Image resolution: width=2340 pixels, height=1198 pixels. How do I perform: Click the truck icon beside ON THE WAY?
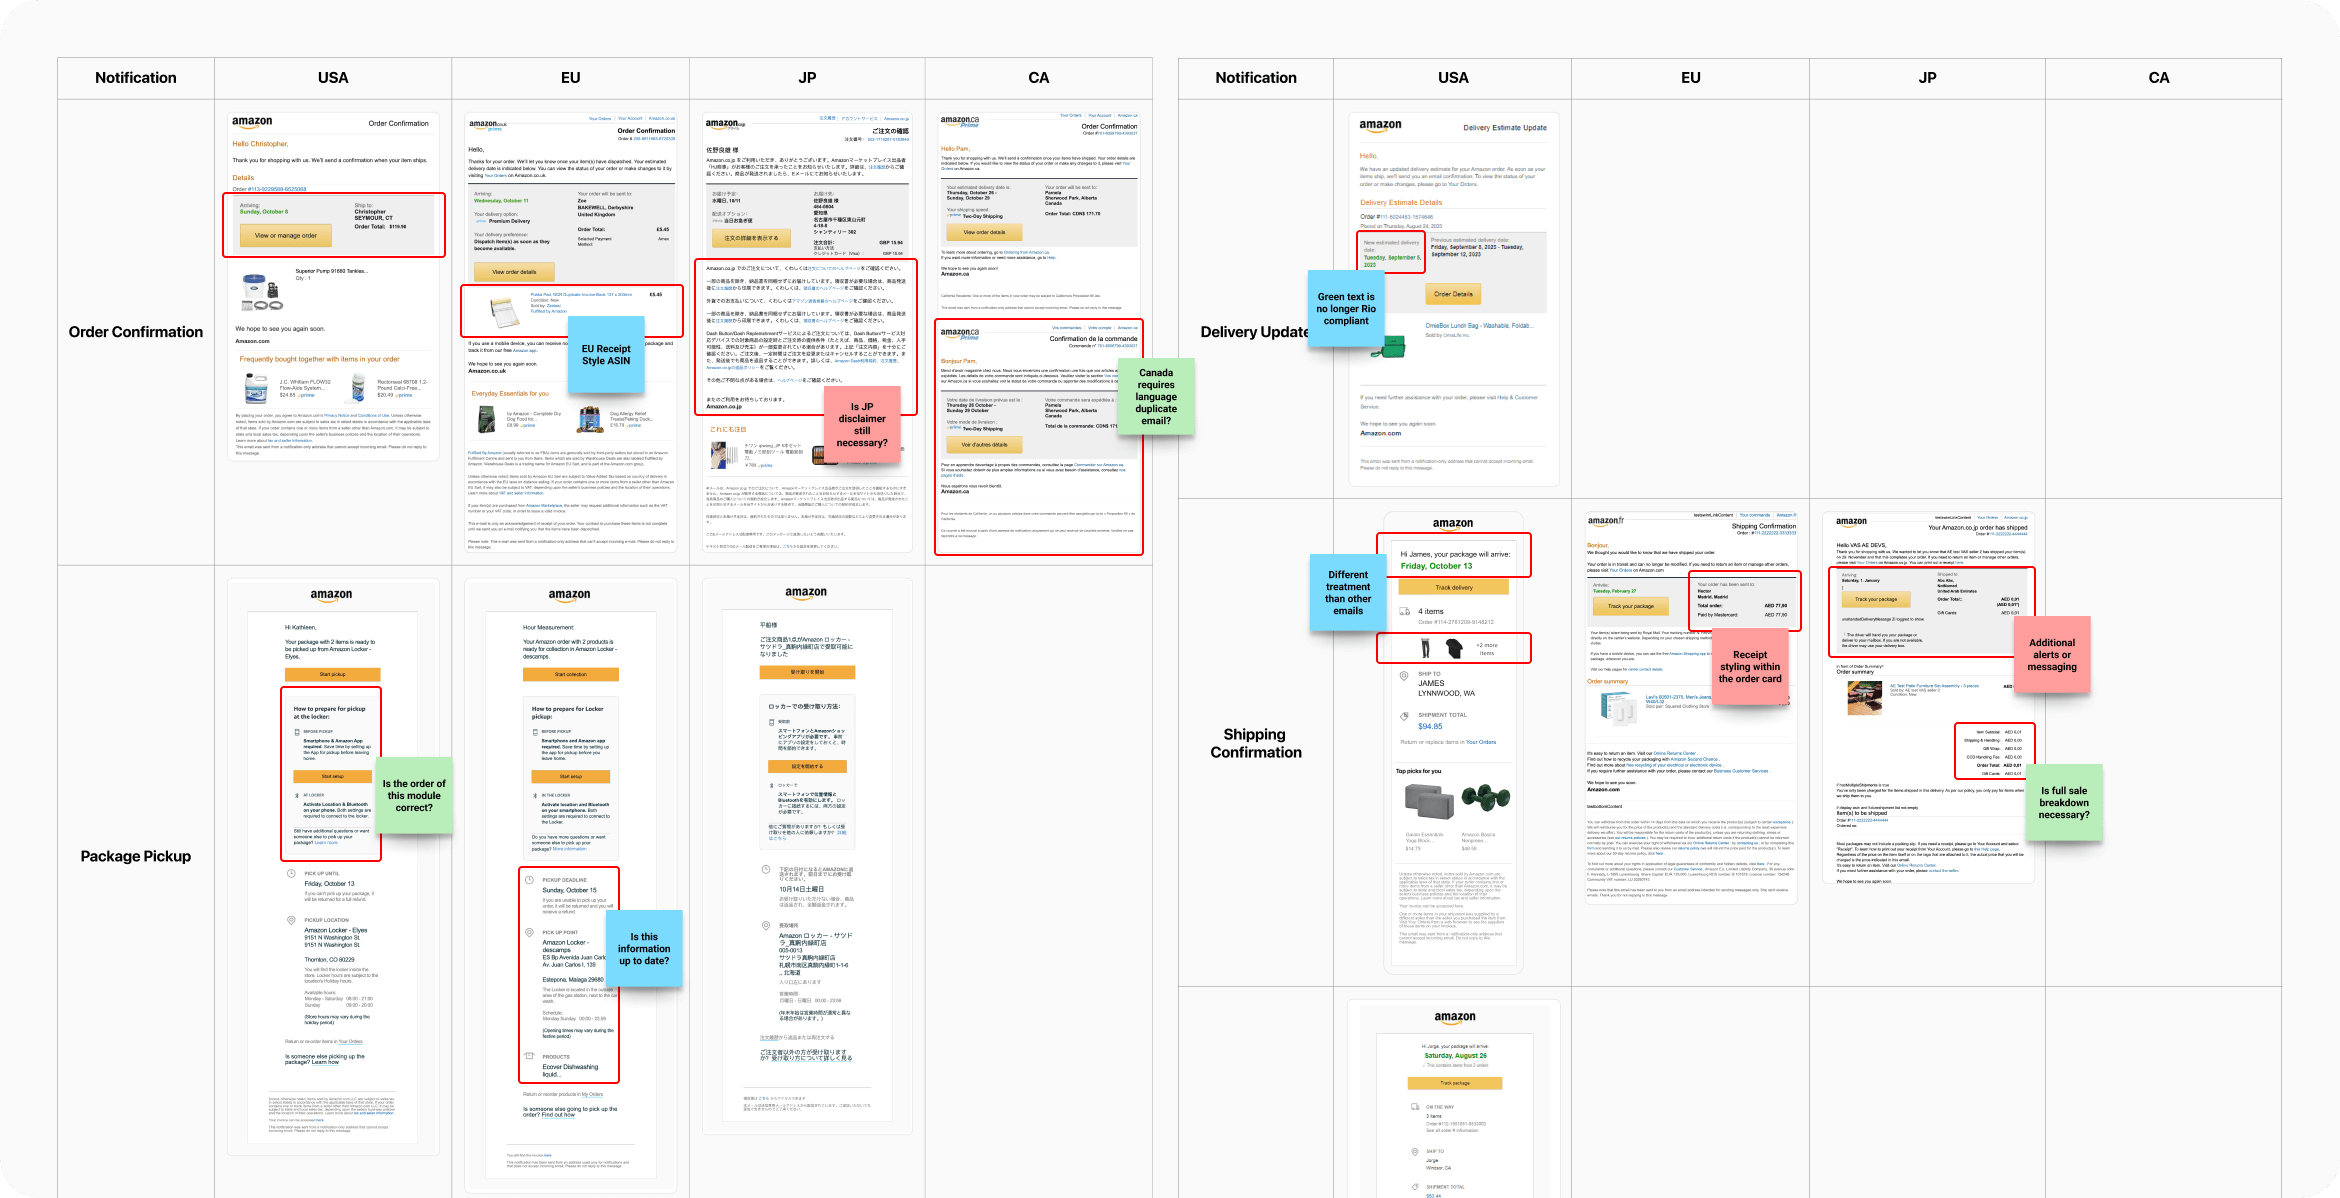(1415, 1107)
